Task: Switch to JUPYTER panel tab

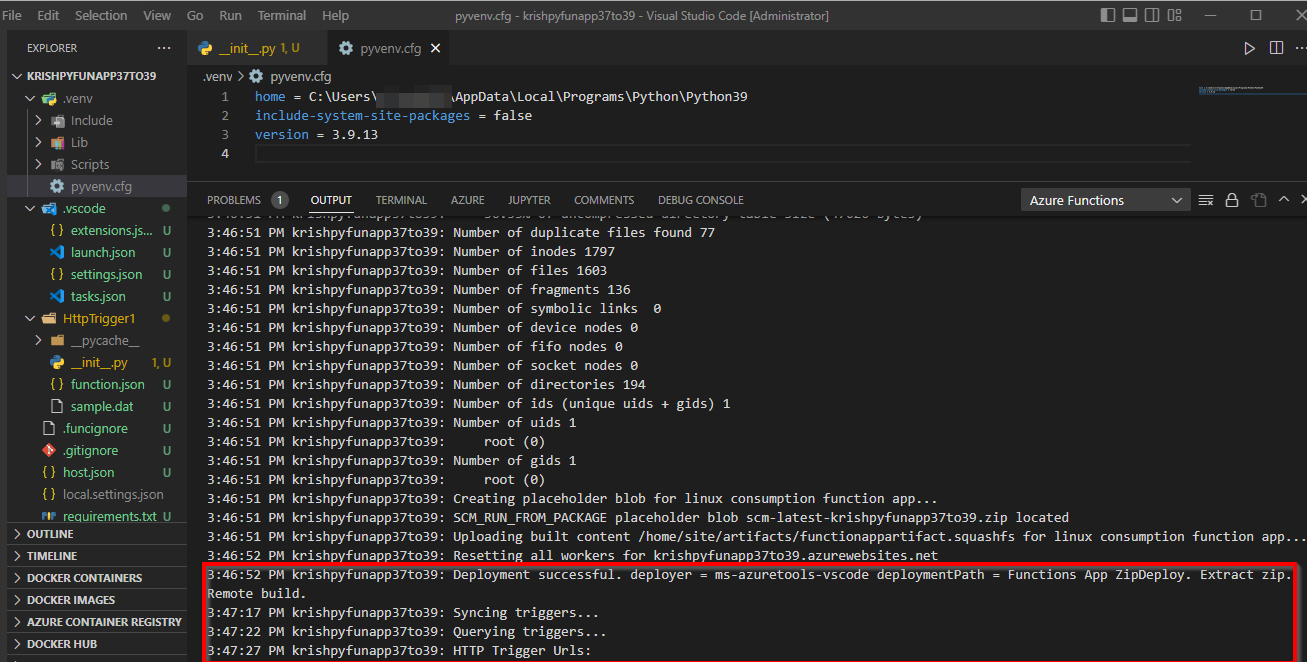Action: tap(529, 200)
